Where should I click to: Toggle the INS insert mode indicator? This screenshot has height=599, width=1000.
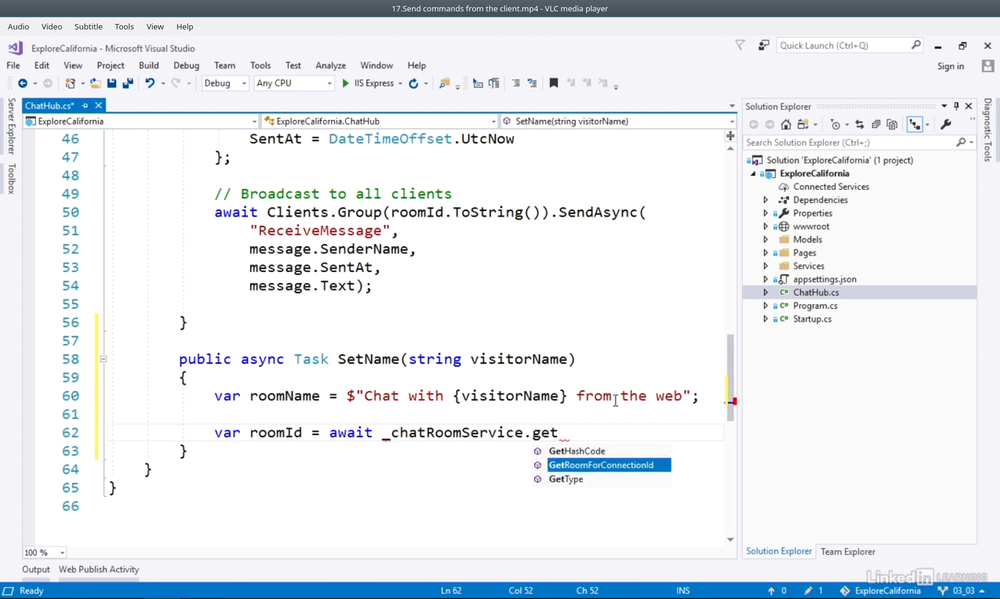click(x=682, y=591)
